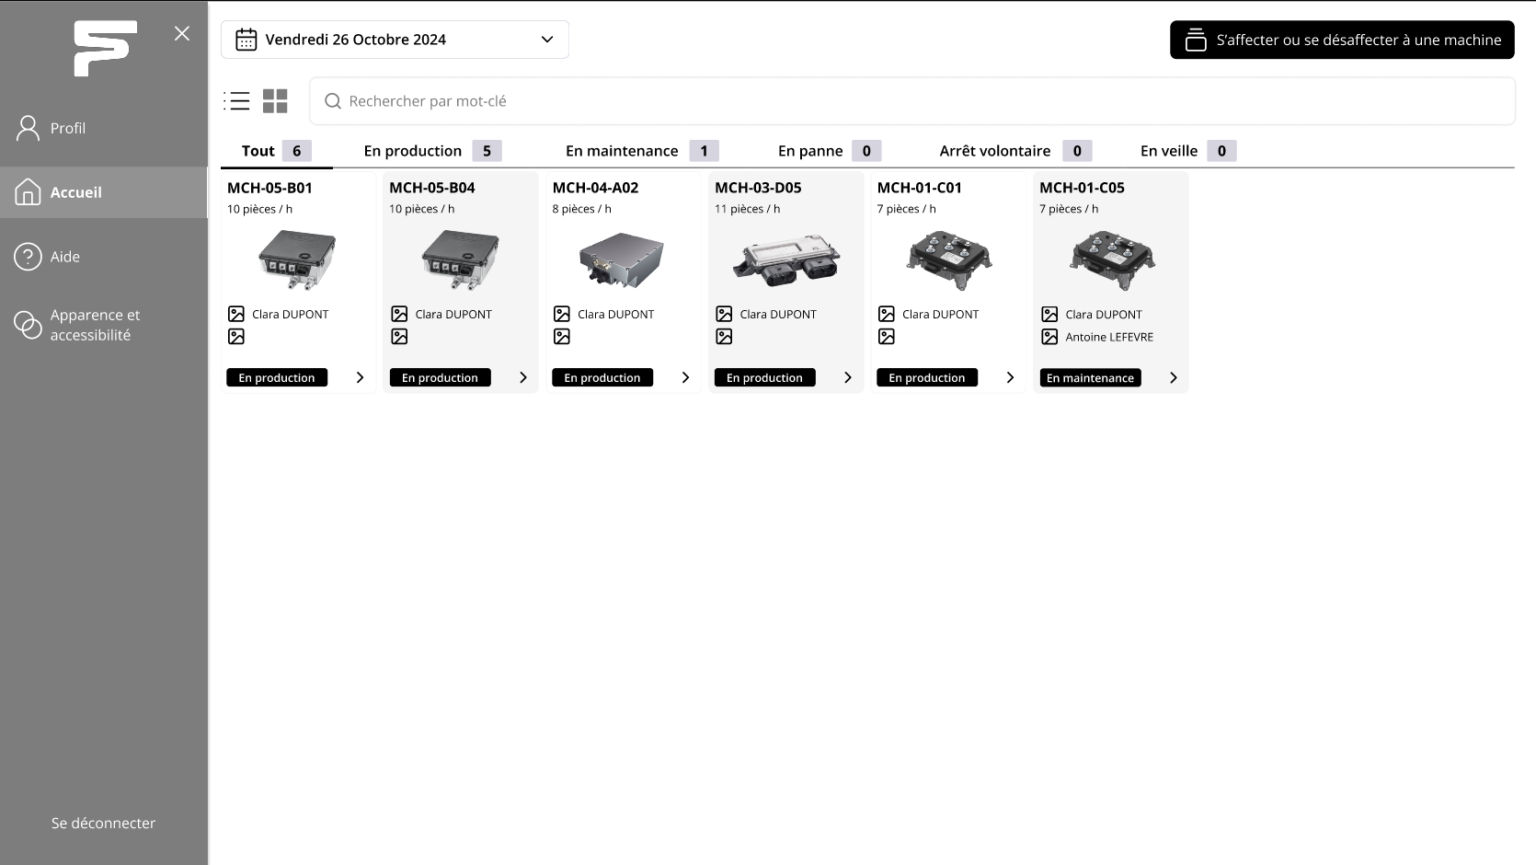Click the MCH-04-A02 machine image

click(x=621, y=260)
